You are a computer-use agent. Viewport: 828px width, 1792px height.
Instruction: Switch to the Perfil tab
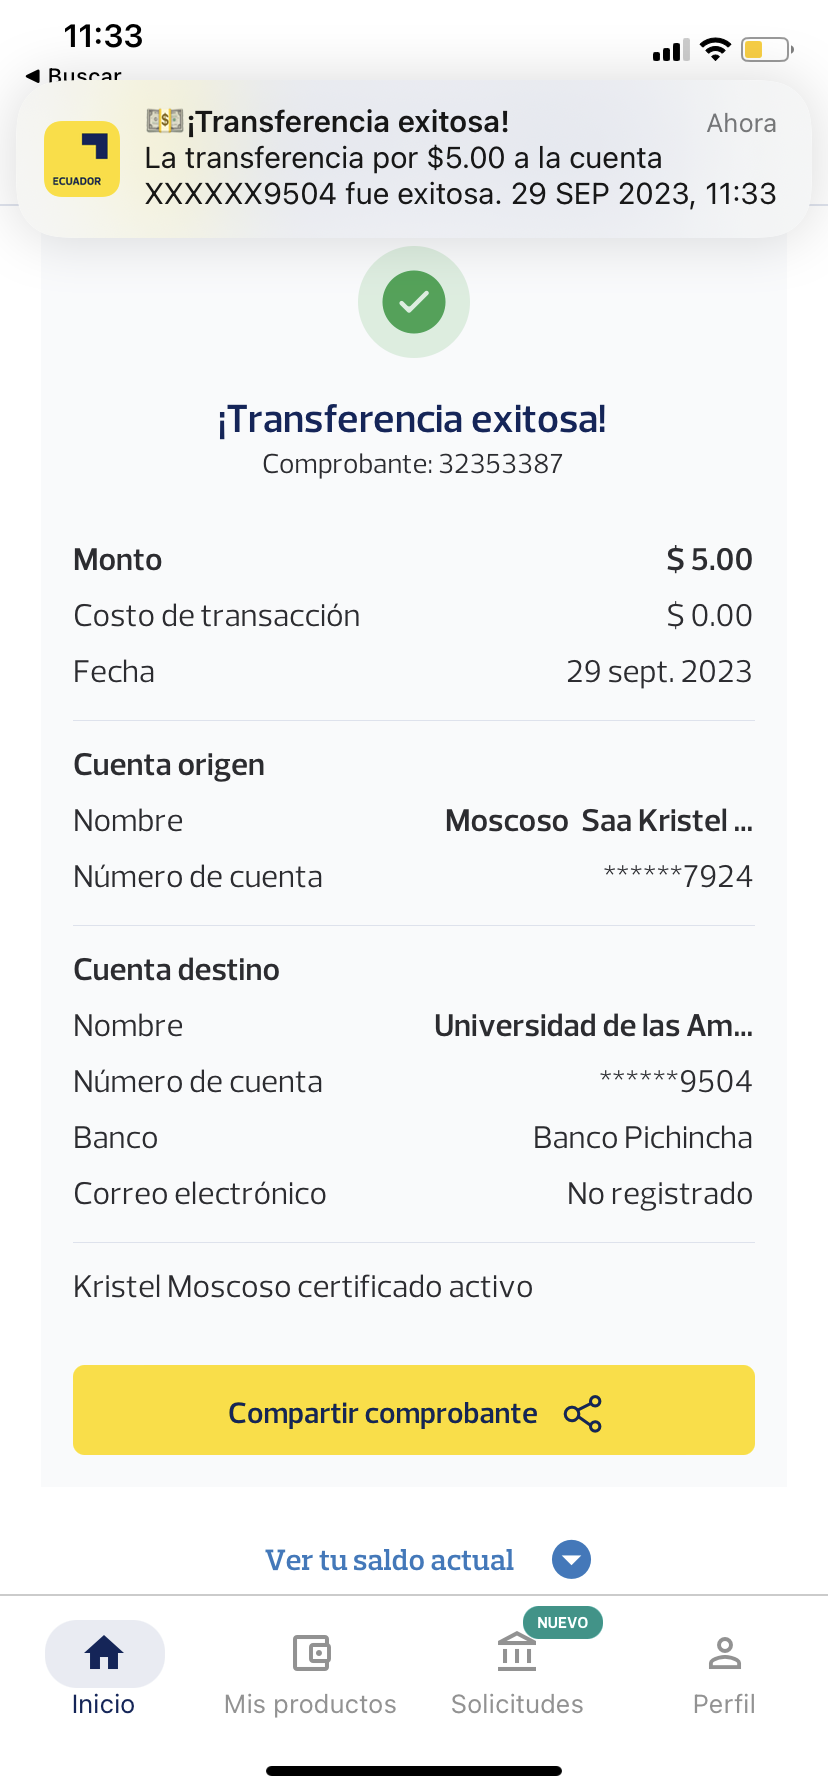(x=724, y=1704)
